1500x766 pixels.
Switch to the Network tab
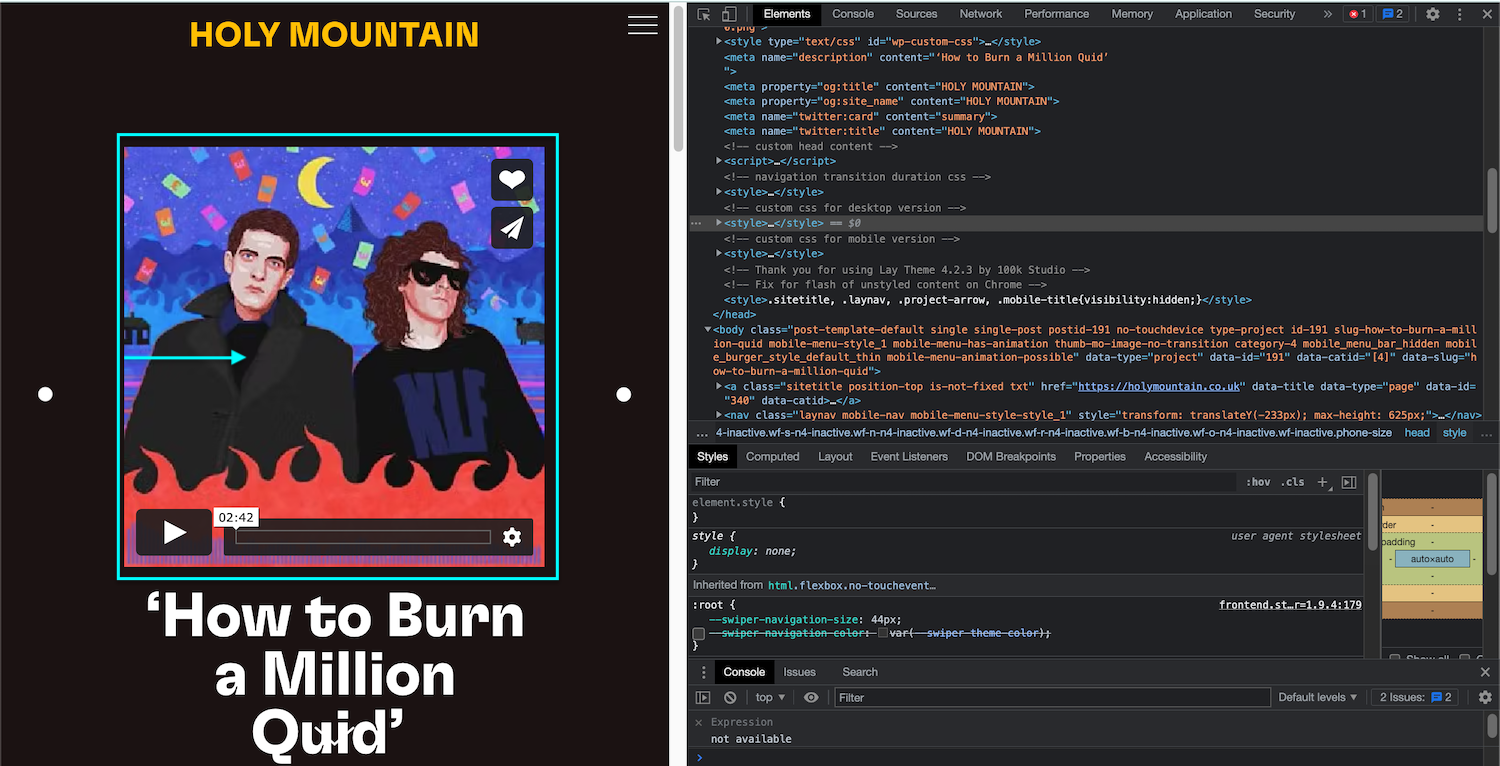[x=980, y=14]
